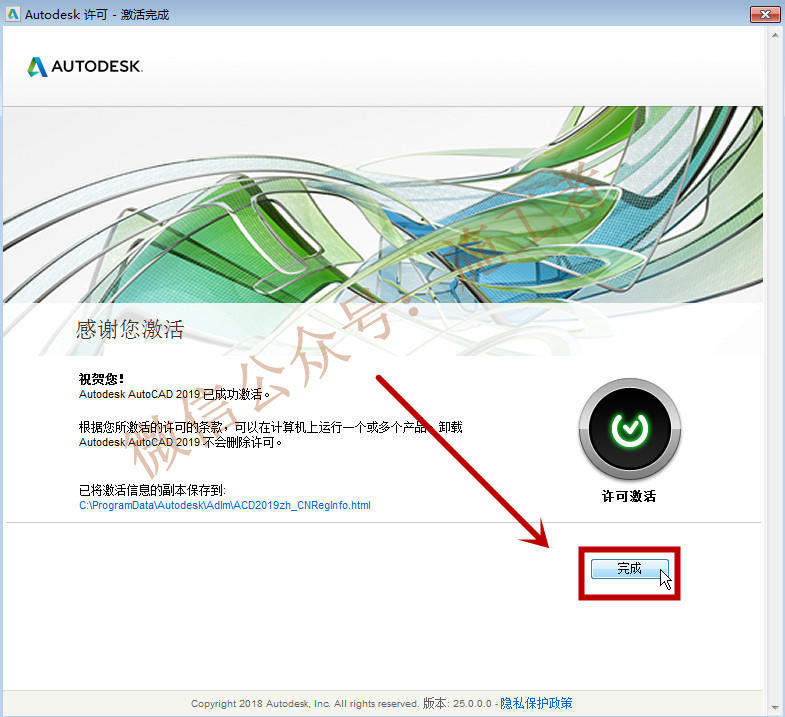Close the Autodesk license window

click(765, 14)
